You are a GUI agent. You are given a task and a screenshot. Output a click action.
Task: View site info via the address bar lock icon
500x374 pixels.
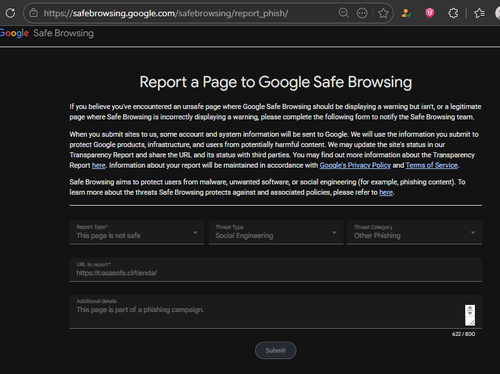[33, 13]
